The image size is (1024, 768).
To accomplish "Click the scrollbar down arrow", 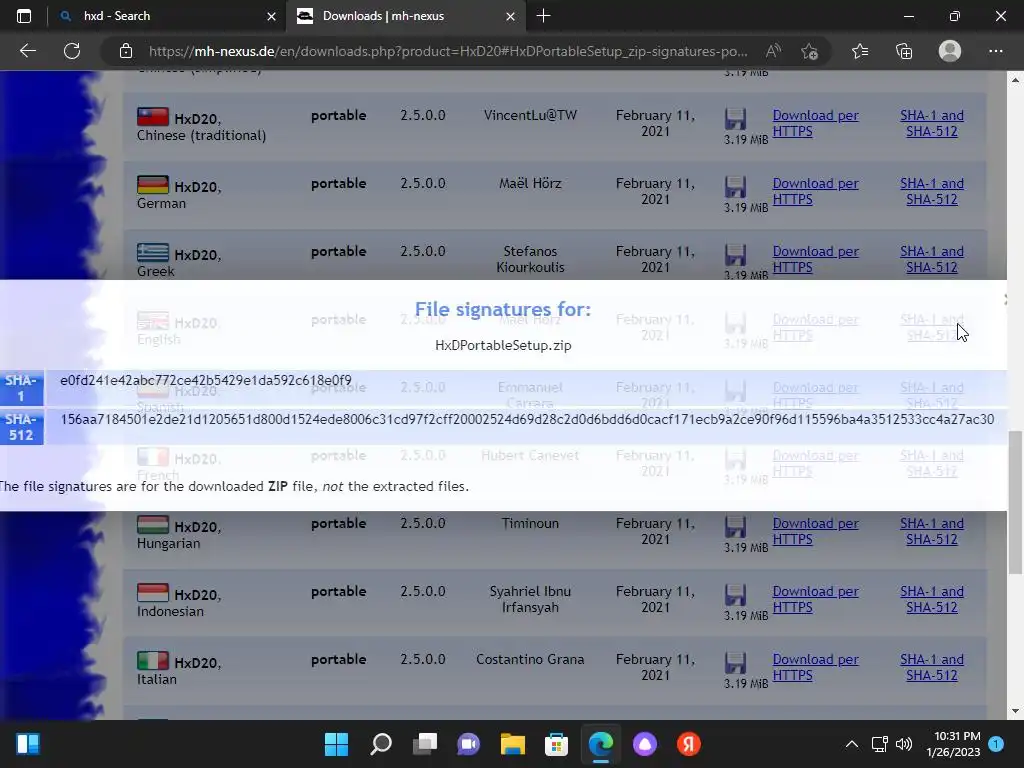I will click(1015, 711).
